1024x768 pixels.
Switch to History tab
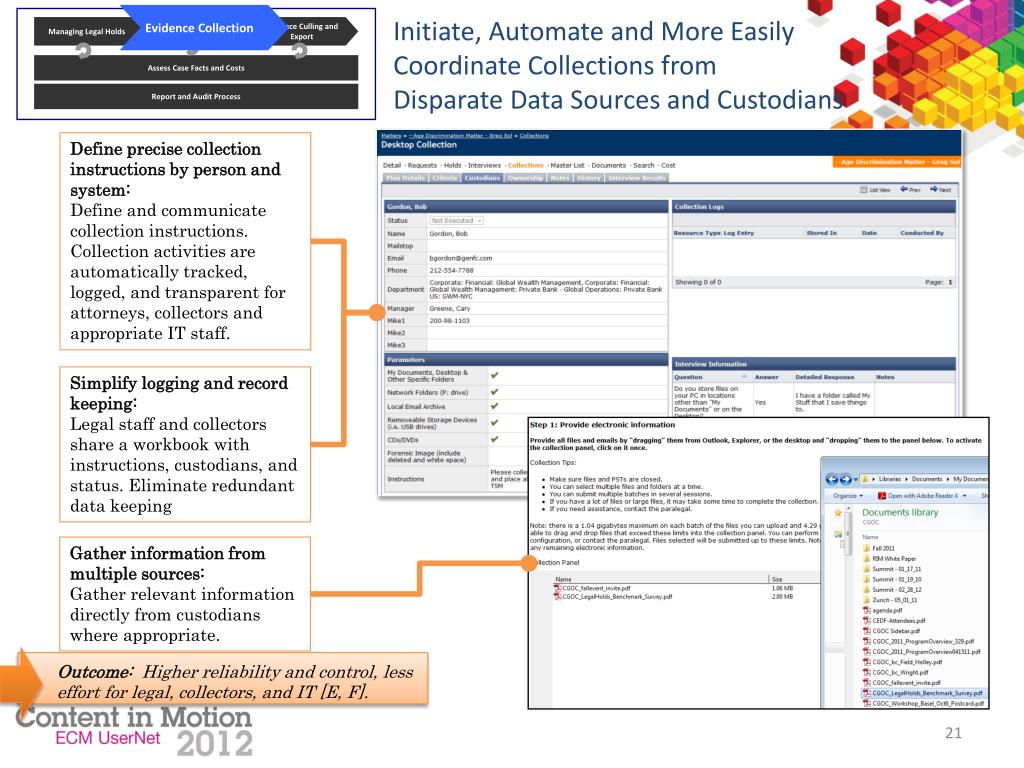point(588,178)
